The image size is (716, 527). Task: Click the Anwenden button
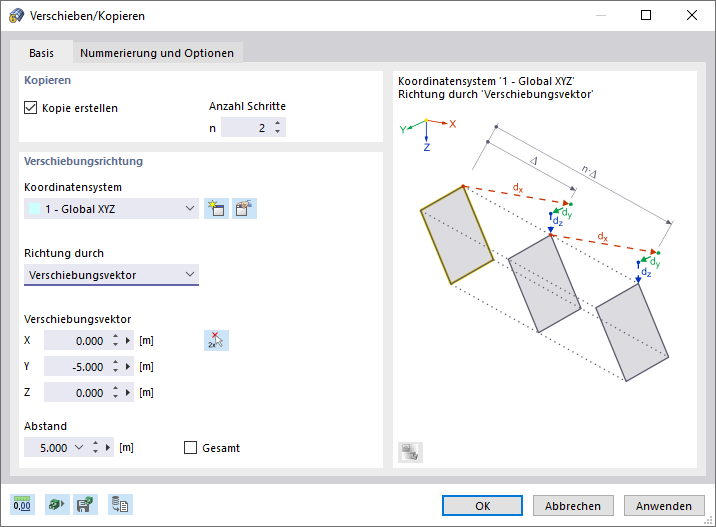(x=664, y=506)
